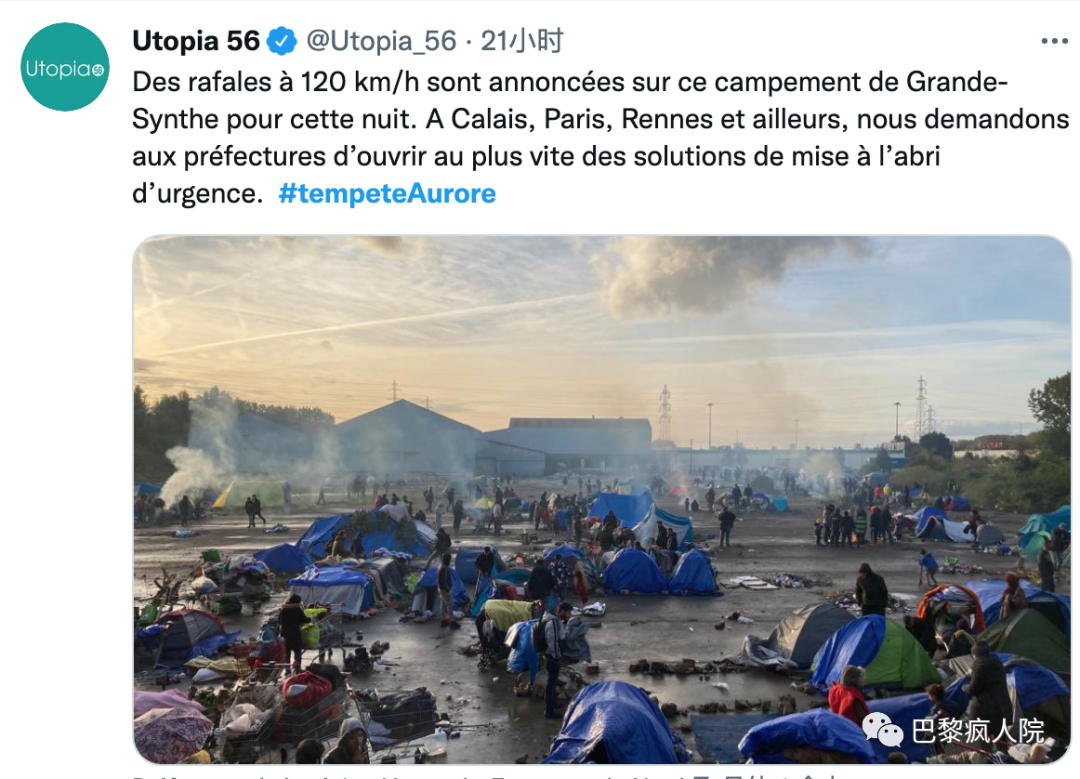Click the tweet text mentioning Grande-Synthe
The height and width of the screenshot is (779, 1080).
coord(601,138)
